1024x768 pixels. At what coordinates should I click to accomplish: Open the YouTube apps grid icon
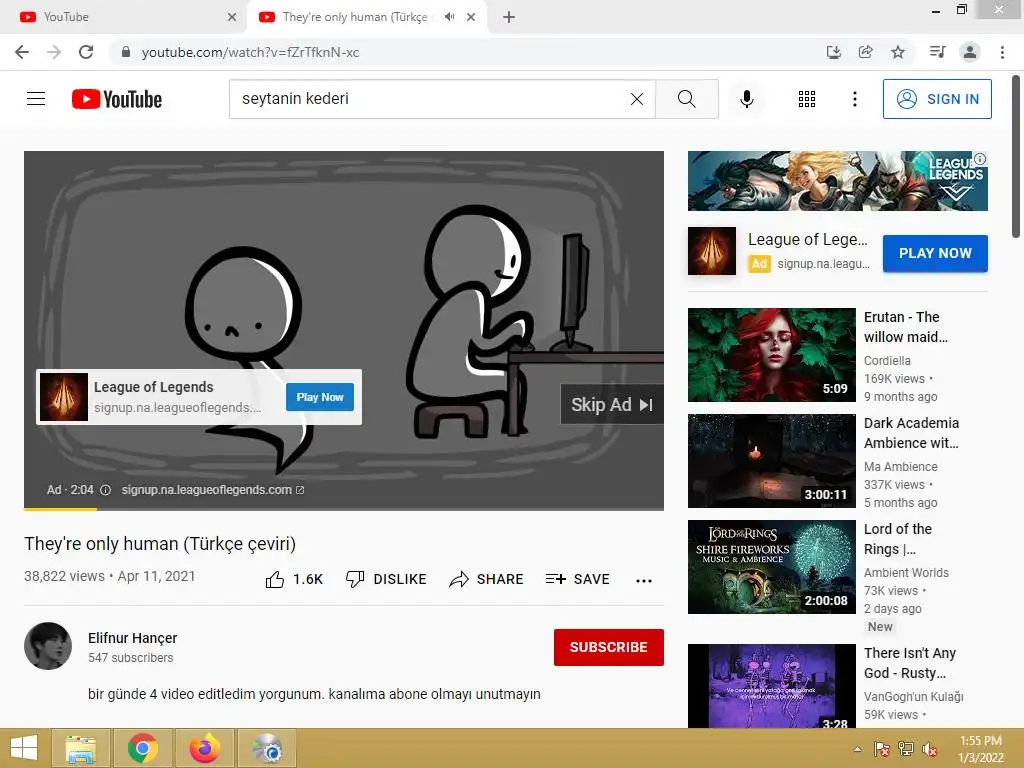pos(807,99)
